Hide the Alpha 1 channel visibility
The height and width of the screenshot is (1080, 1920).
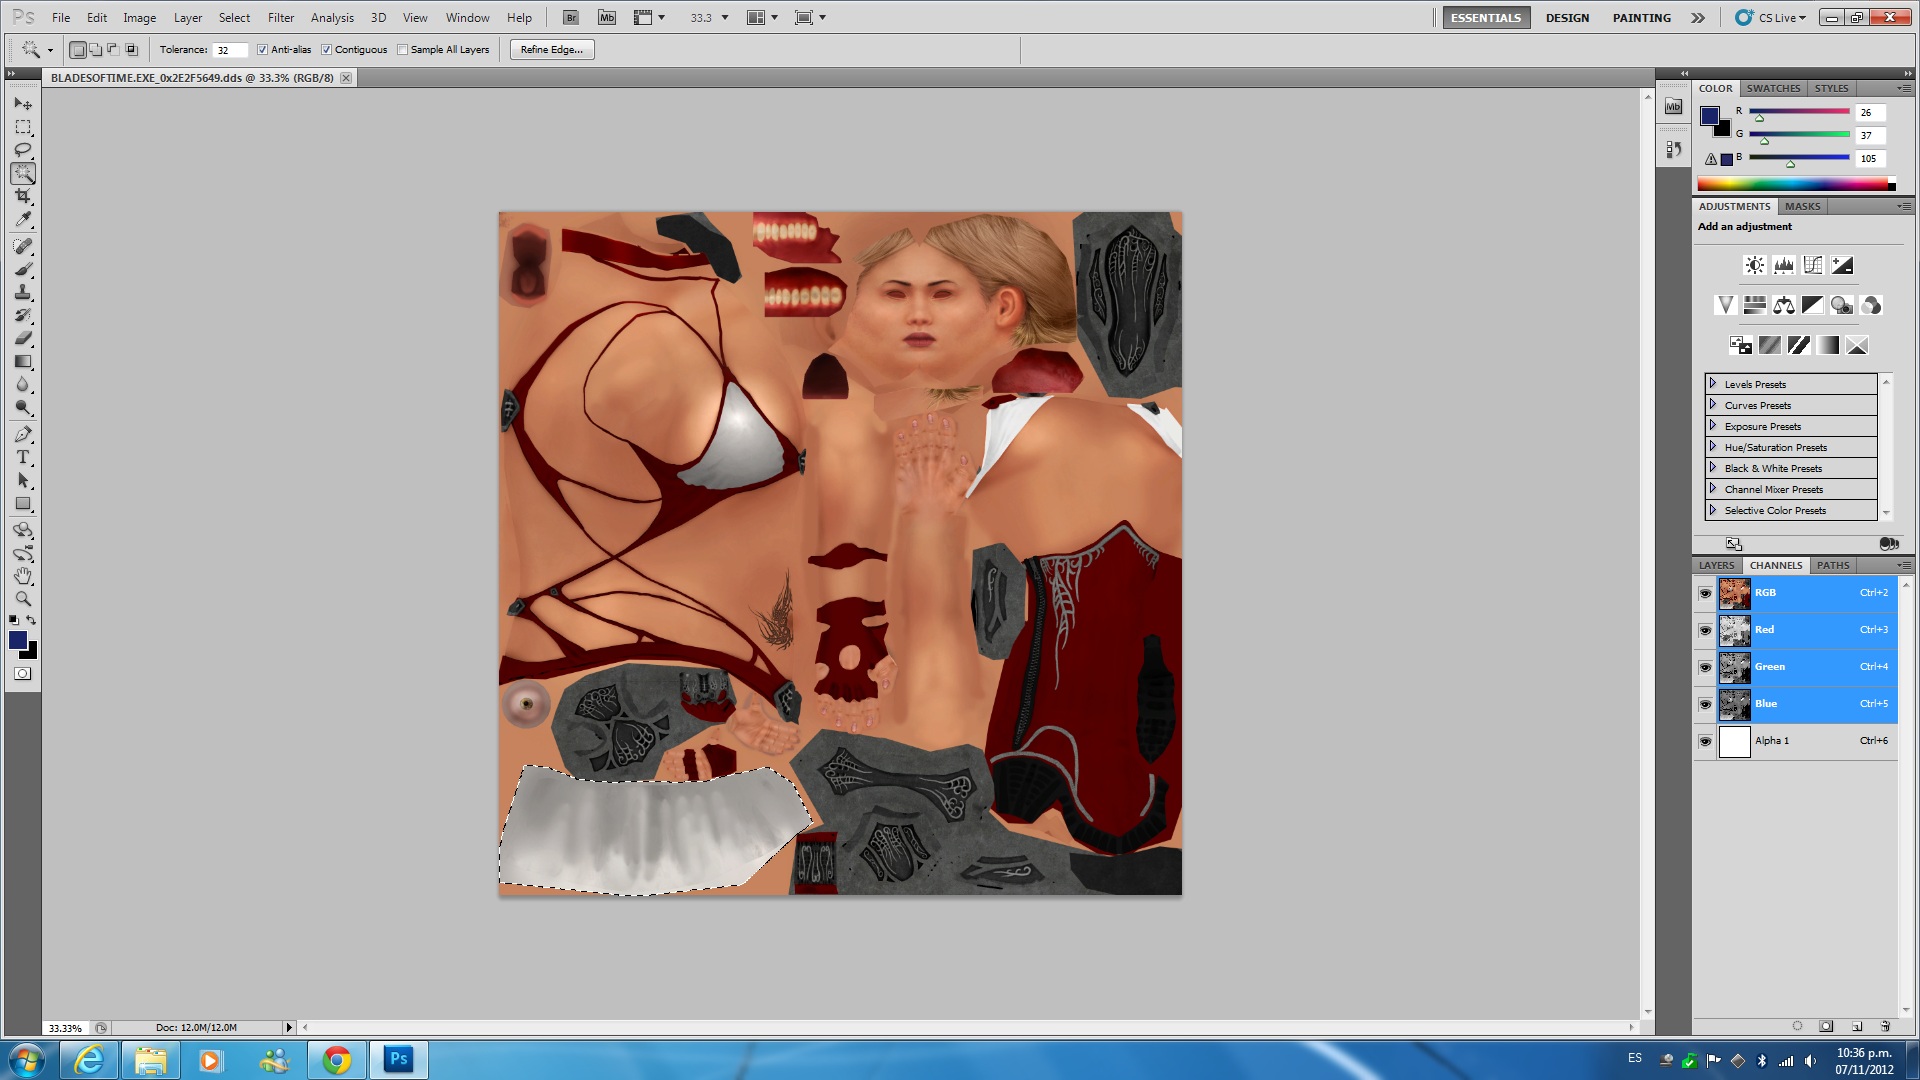[1705, 741]
